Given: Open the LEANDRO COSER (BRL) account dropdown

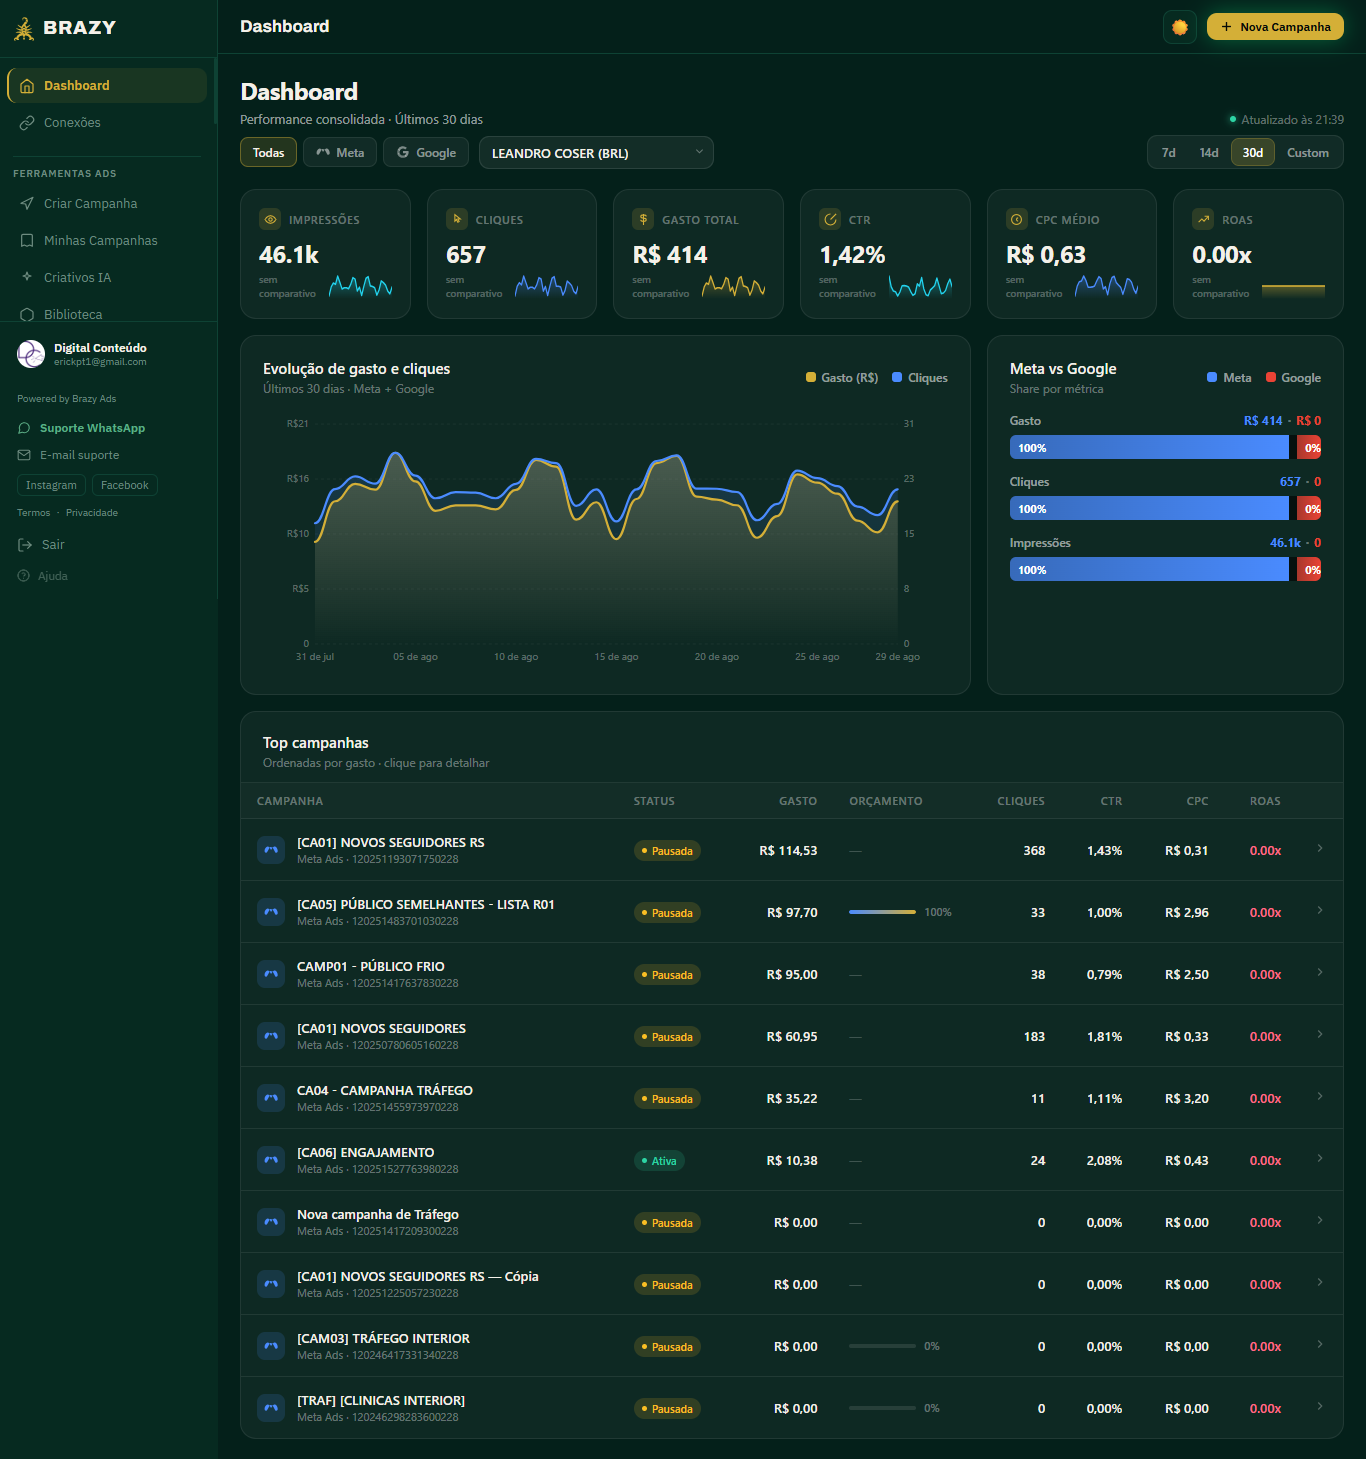Looking at the screenshot, I should point(596,153).
